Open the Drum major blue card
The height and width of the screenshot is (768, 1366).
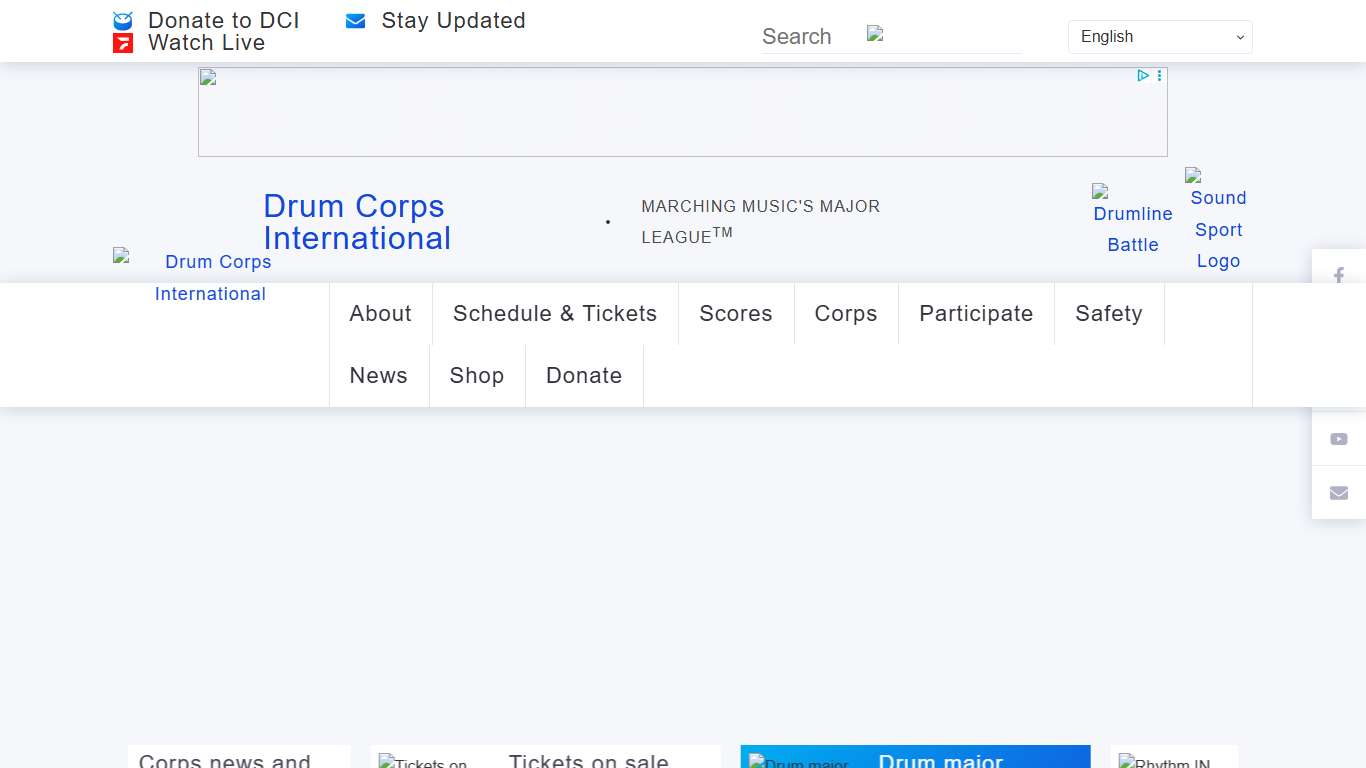(915, 758)
